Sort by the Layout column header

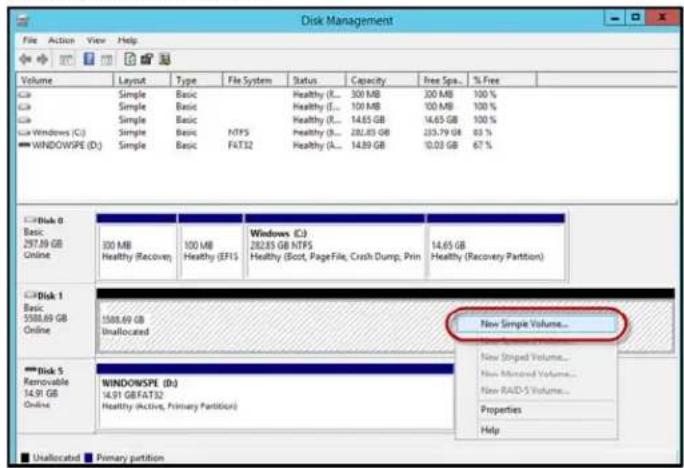coord(142,80)
